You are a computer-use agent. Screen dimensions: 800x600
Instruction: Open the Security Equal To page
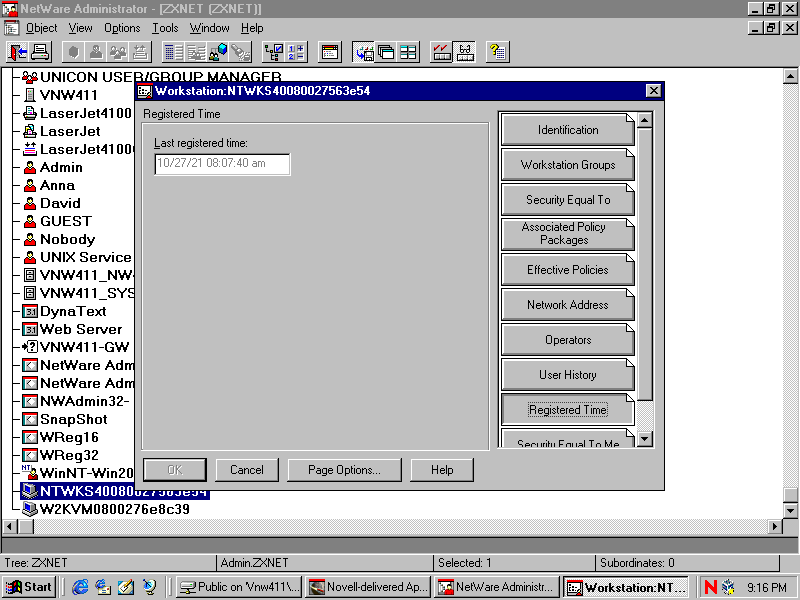pos(568,199)
